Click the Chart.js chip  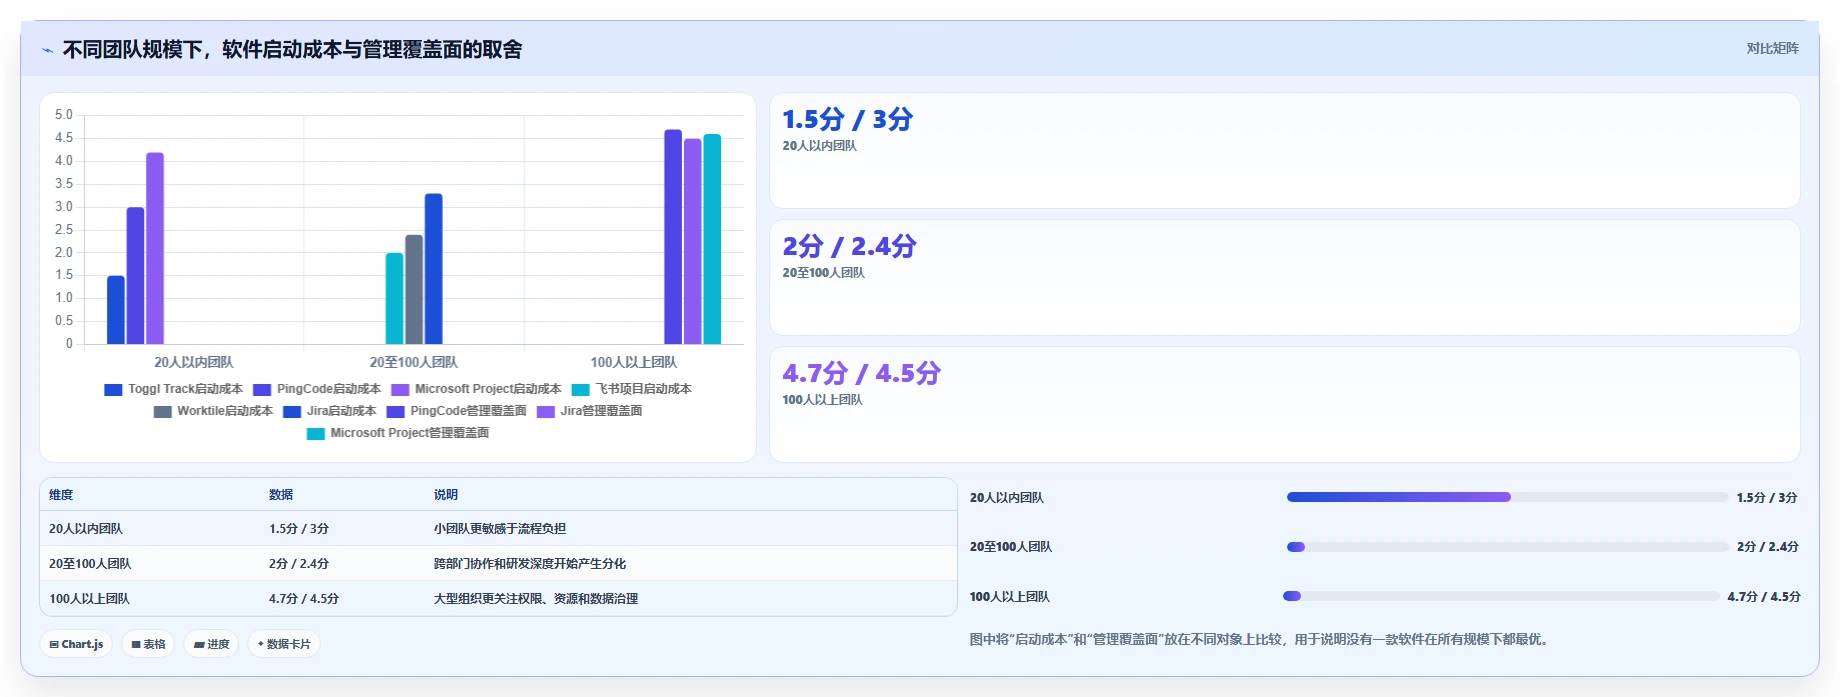[x=76, y=644]
